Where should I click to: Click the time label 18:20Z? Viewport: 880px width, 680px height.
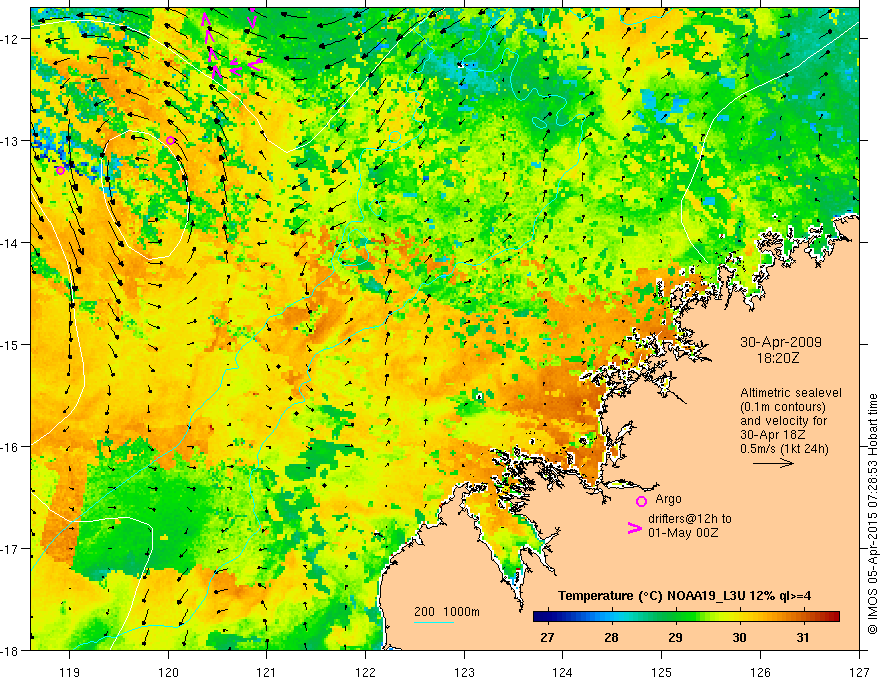[777, 357]
